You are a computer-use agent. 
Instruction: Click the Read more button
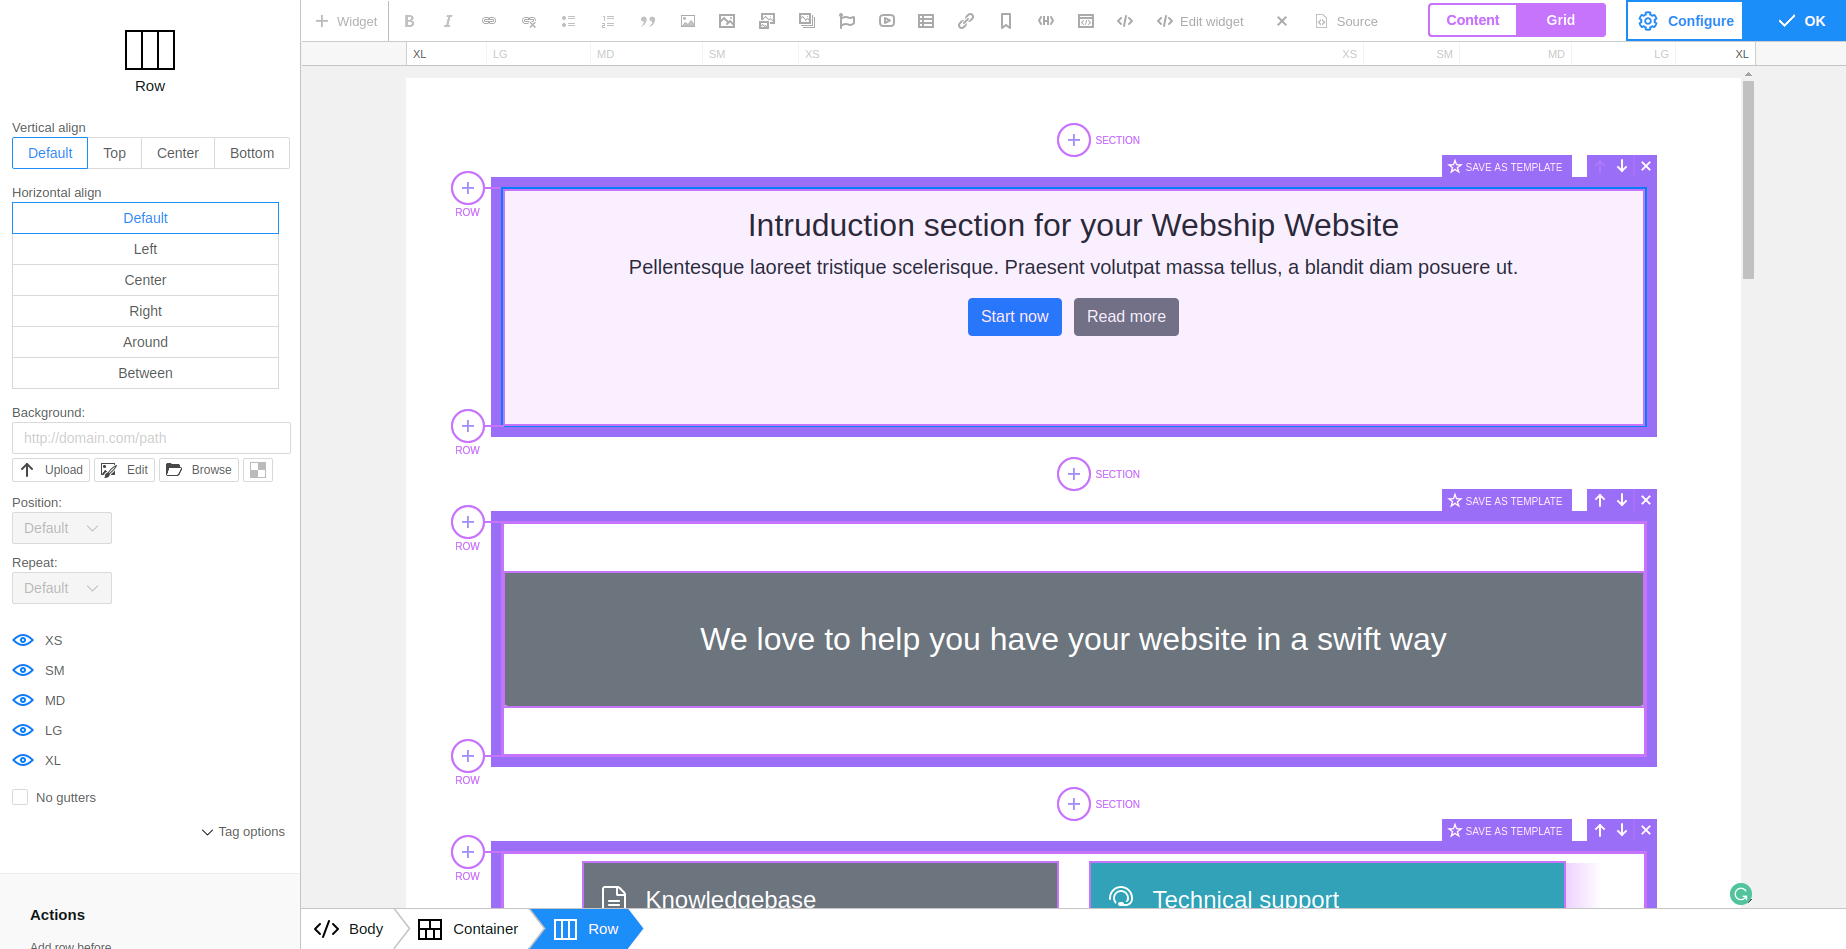(1126, 317)
